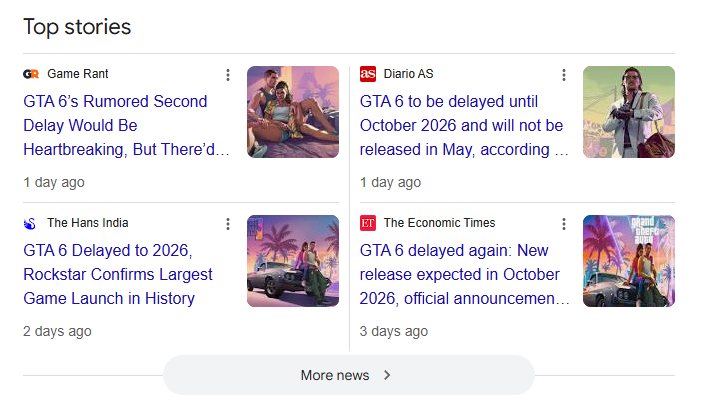This screenshot has height=404, width=708.
Task: Click Game Rant story thumbnail image
Action: [293, 112]
